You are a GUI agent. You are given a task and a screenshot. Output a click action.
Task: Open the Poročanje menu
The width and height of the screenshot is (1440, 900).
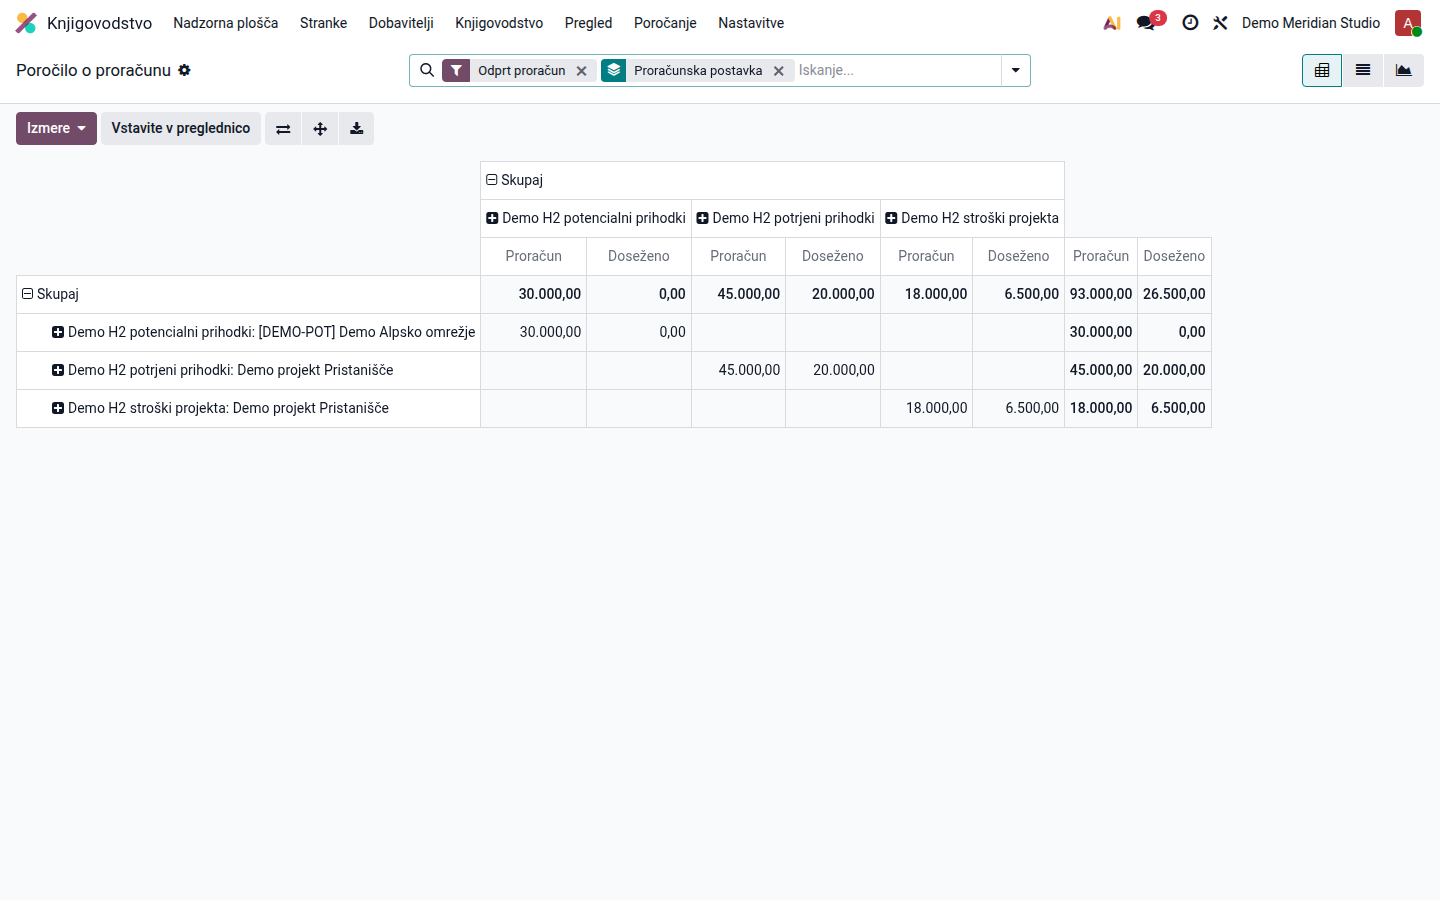(x=665, y=23)
